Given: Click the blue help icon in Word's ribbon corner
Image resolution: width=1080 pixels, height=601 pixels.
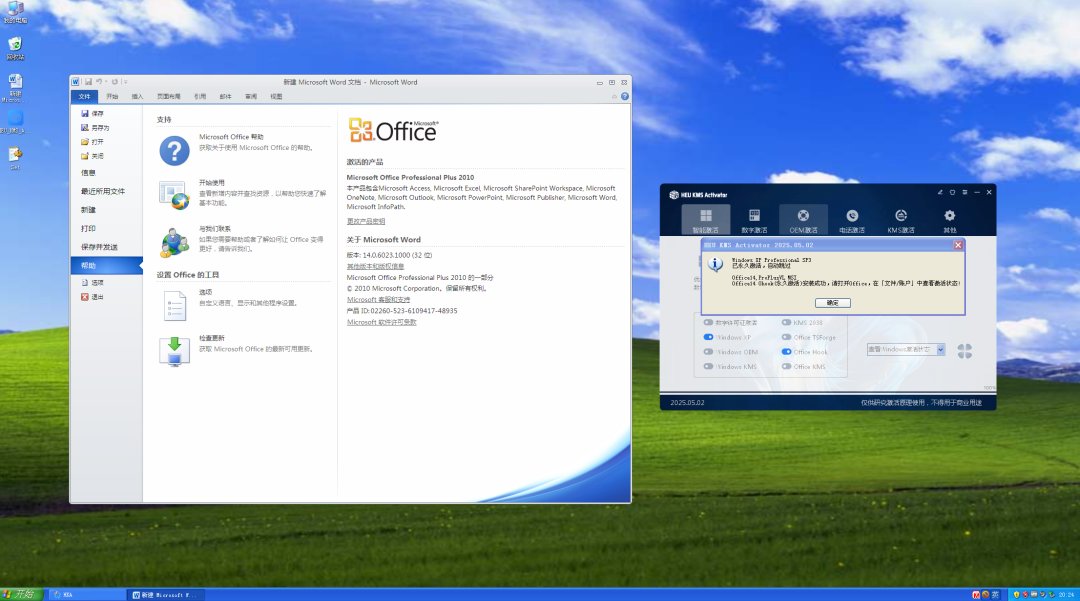Looking at the screenshot, I should 625,96.
